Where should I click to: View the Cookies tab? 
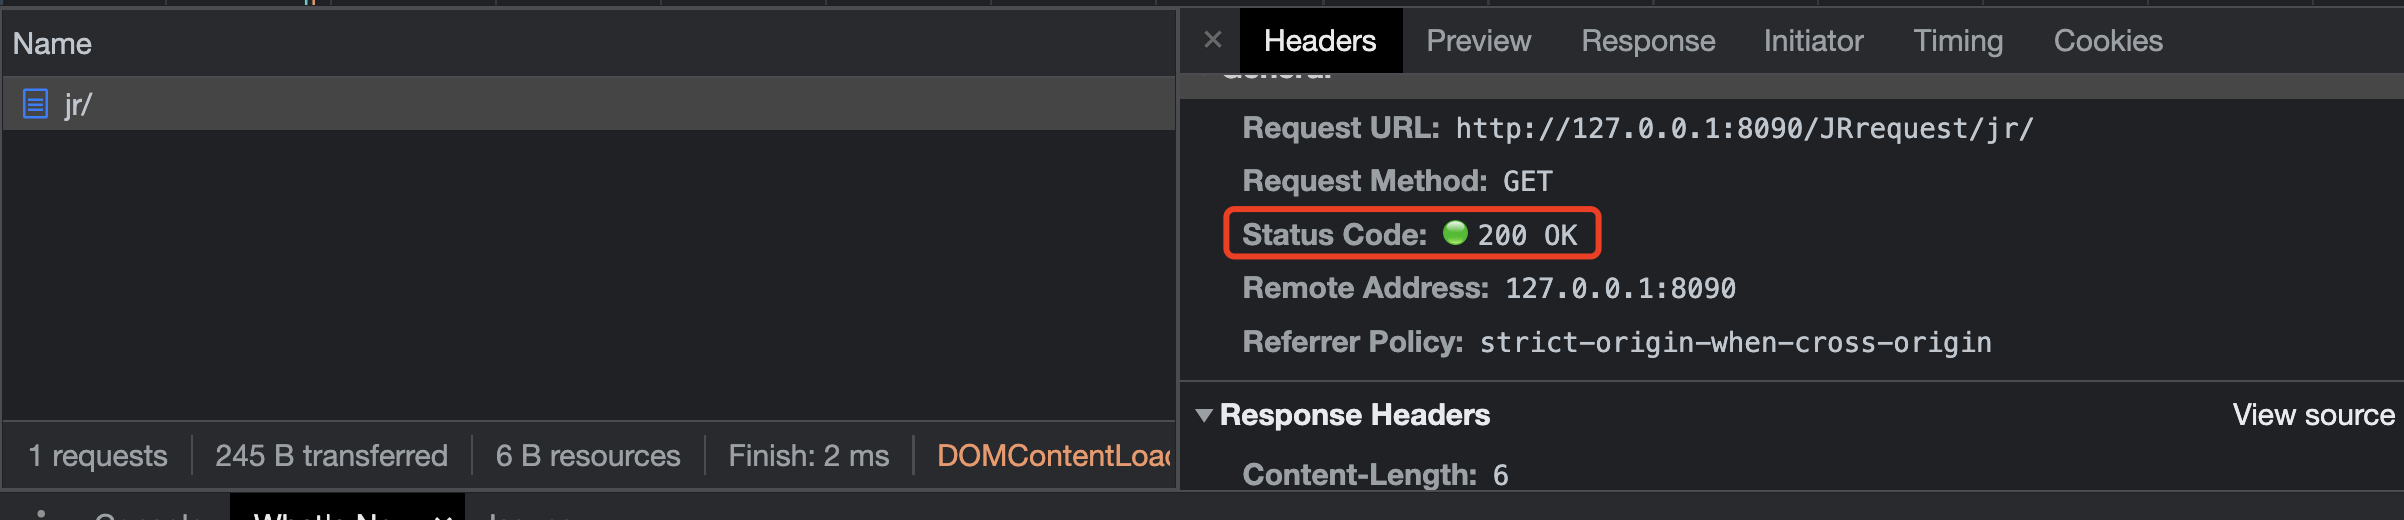pos(2108,41)
